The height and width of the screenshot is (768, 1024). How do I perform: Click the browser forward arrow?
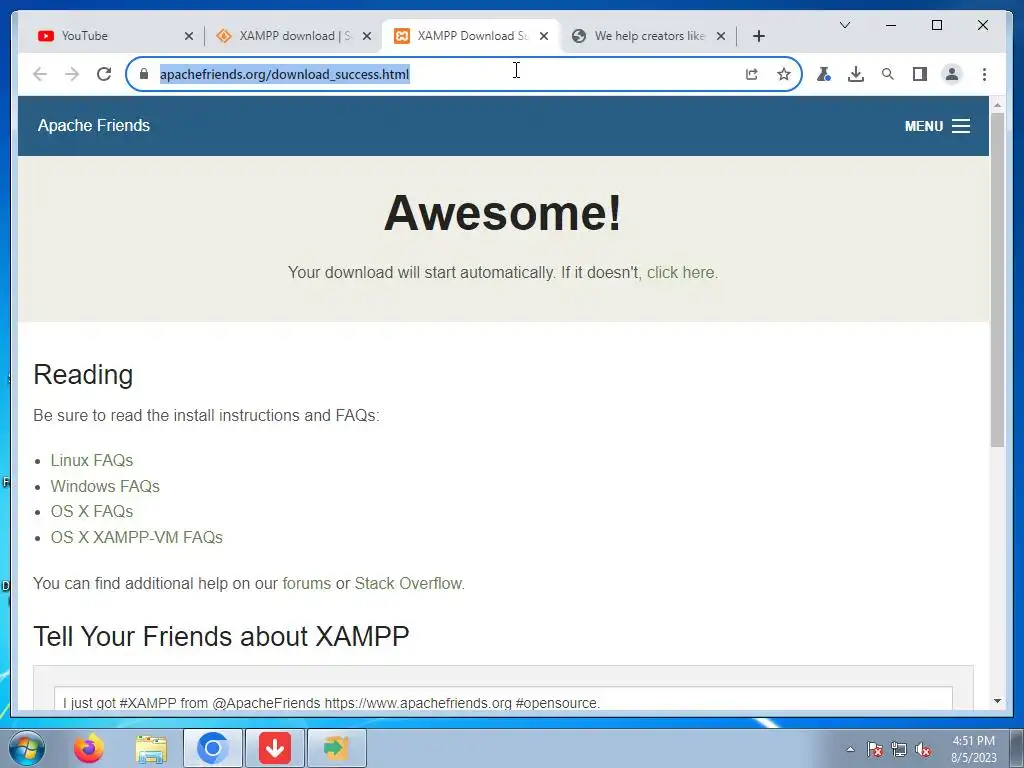pyautogui.click(x=72, y=74)
